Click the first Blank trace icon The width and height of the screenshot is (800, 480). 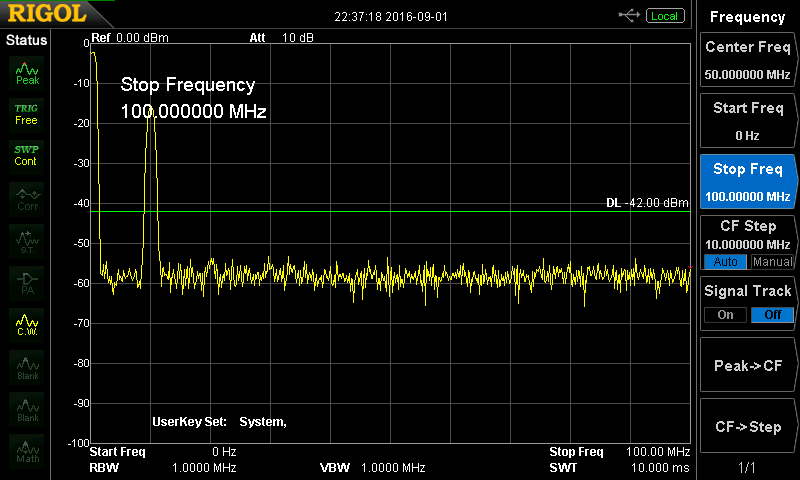coord(27,368)
